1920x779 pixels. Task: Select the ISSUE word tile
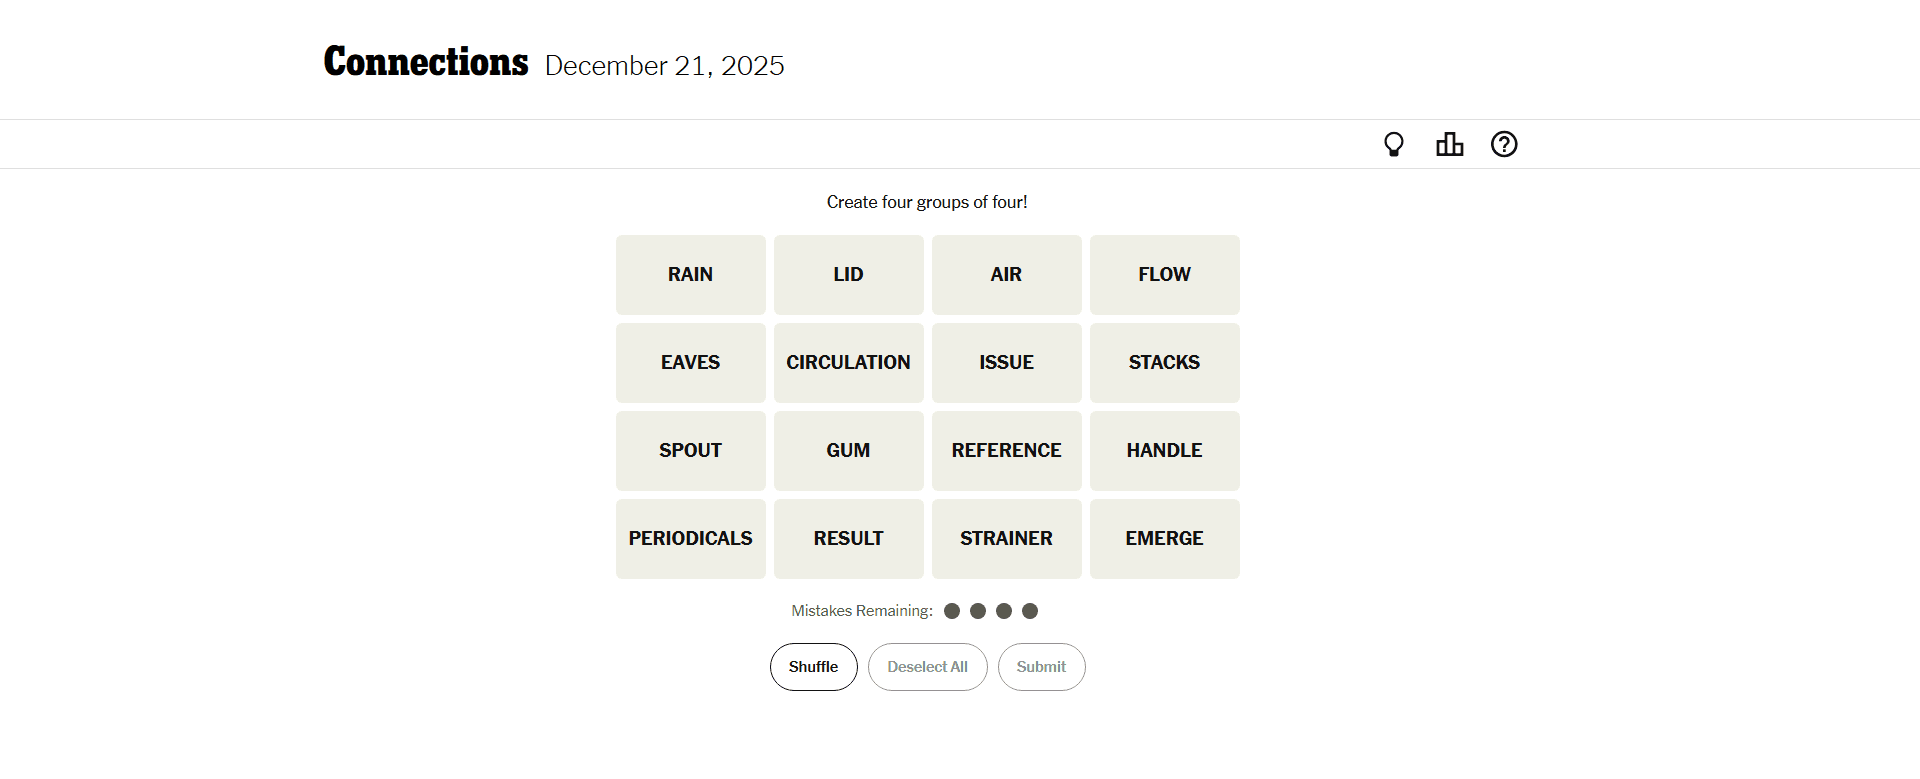click(x=1006, y=363)
